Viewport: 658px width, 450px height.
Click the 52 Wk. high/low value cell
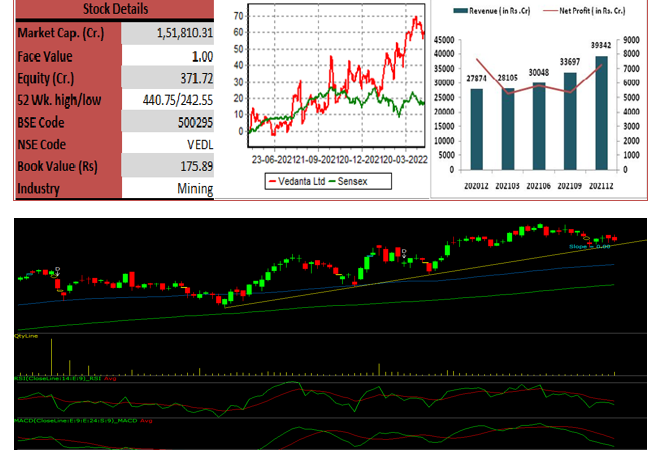click(x=168, y=100)
